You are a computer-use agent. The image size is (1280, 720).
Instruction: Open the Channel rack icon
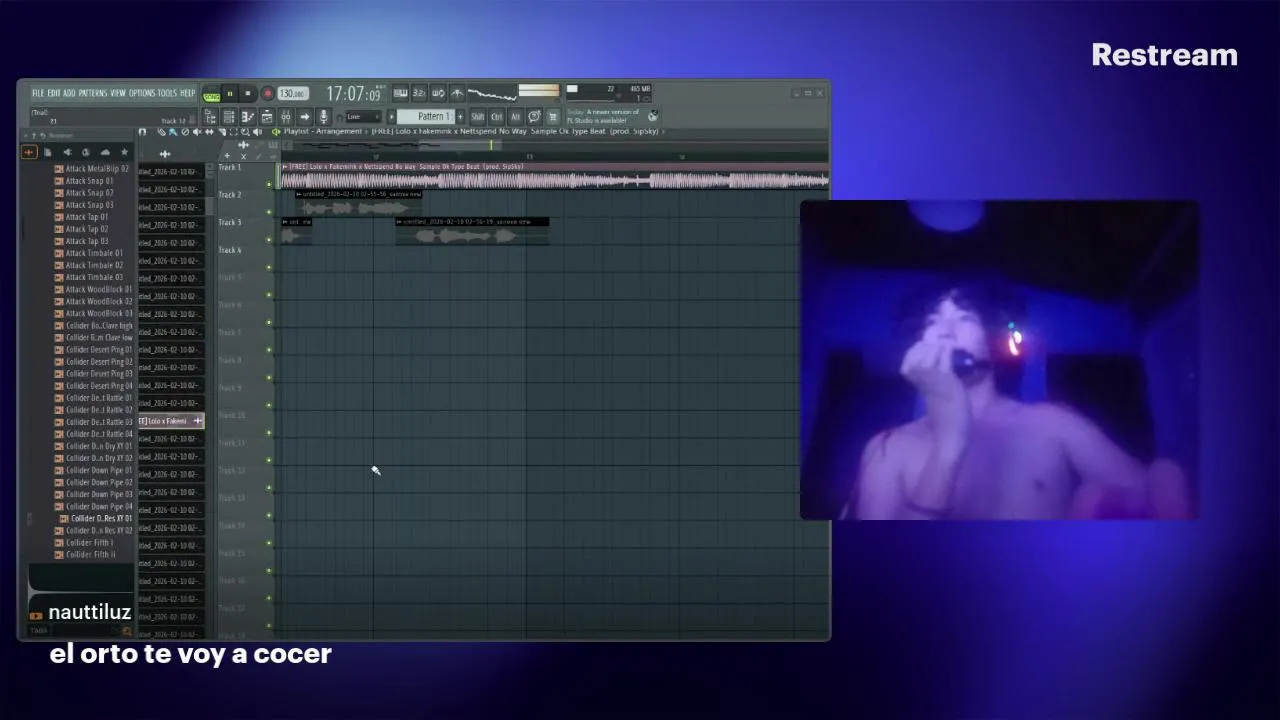pyautogui.click(x=229, y=116)
